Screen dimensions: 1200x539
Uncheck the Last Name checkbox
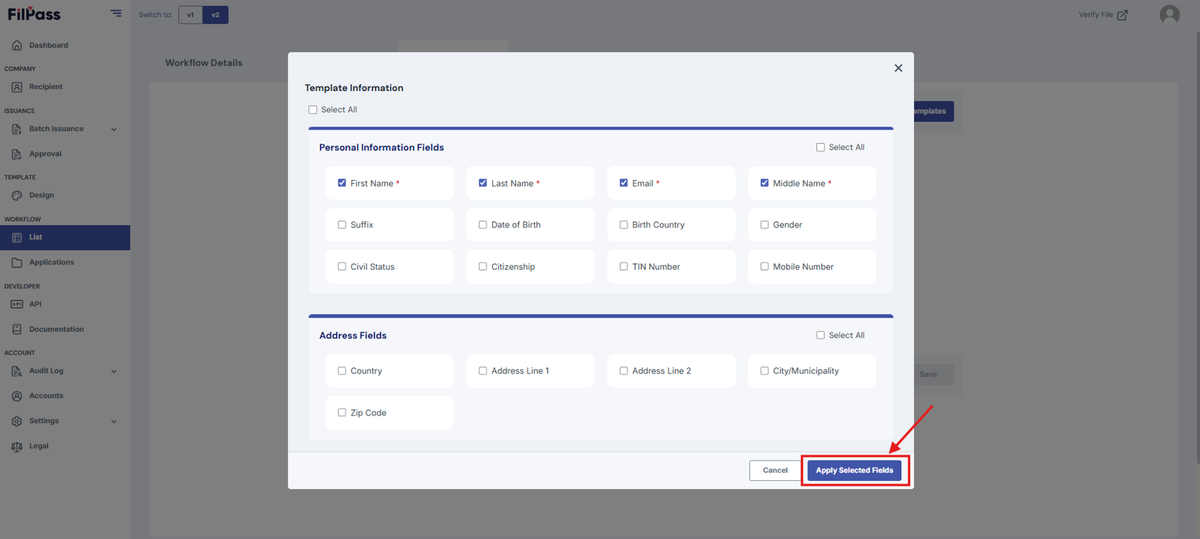pyautogui.click(x=483, y=183)
